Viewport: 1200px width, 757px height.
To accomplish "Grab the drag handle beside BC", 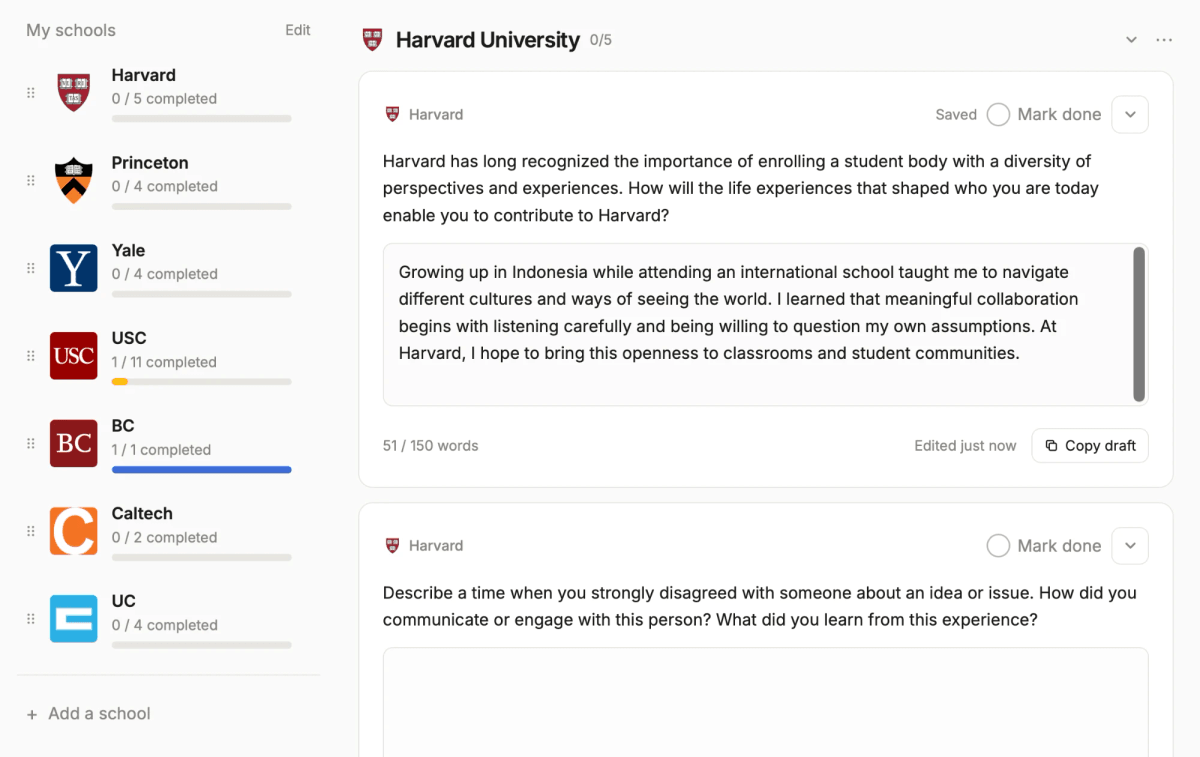I will pyautogui.click(x=30, y=443).
